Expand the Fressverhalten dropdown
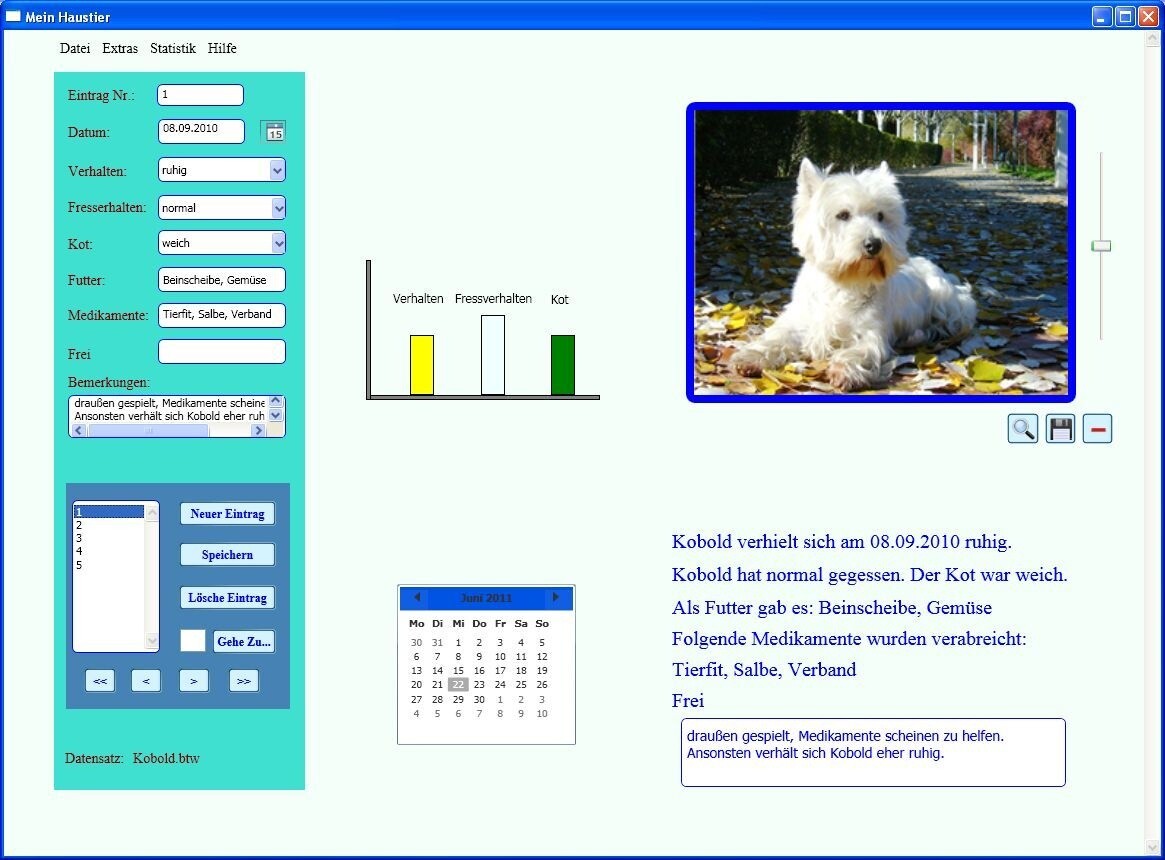Screen dimensions: 1165x860 [x=279, y=208]
